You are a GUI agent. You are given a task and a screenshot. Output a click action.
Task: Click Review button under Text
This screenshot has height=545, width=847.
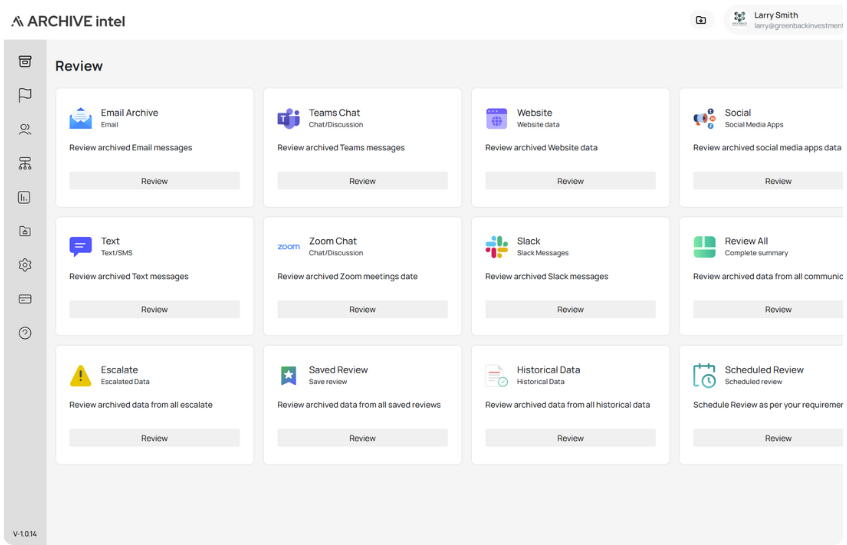tap(154, 309)
